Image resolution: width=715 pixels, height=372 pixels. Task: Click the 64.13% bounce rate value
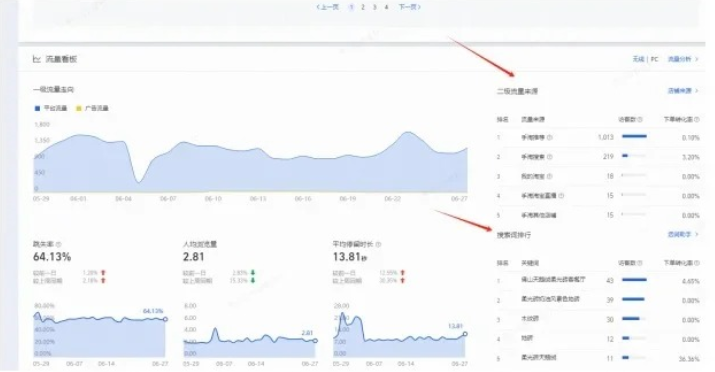52,257
